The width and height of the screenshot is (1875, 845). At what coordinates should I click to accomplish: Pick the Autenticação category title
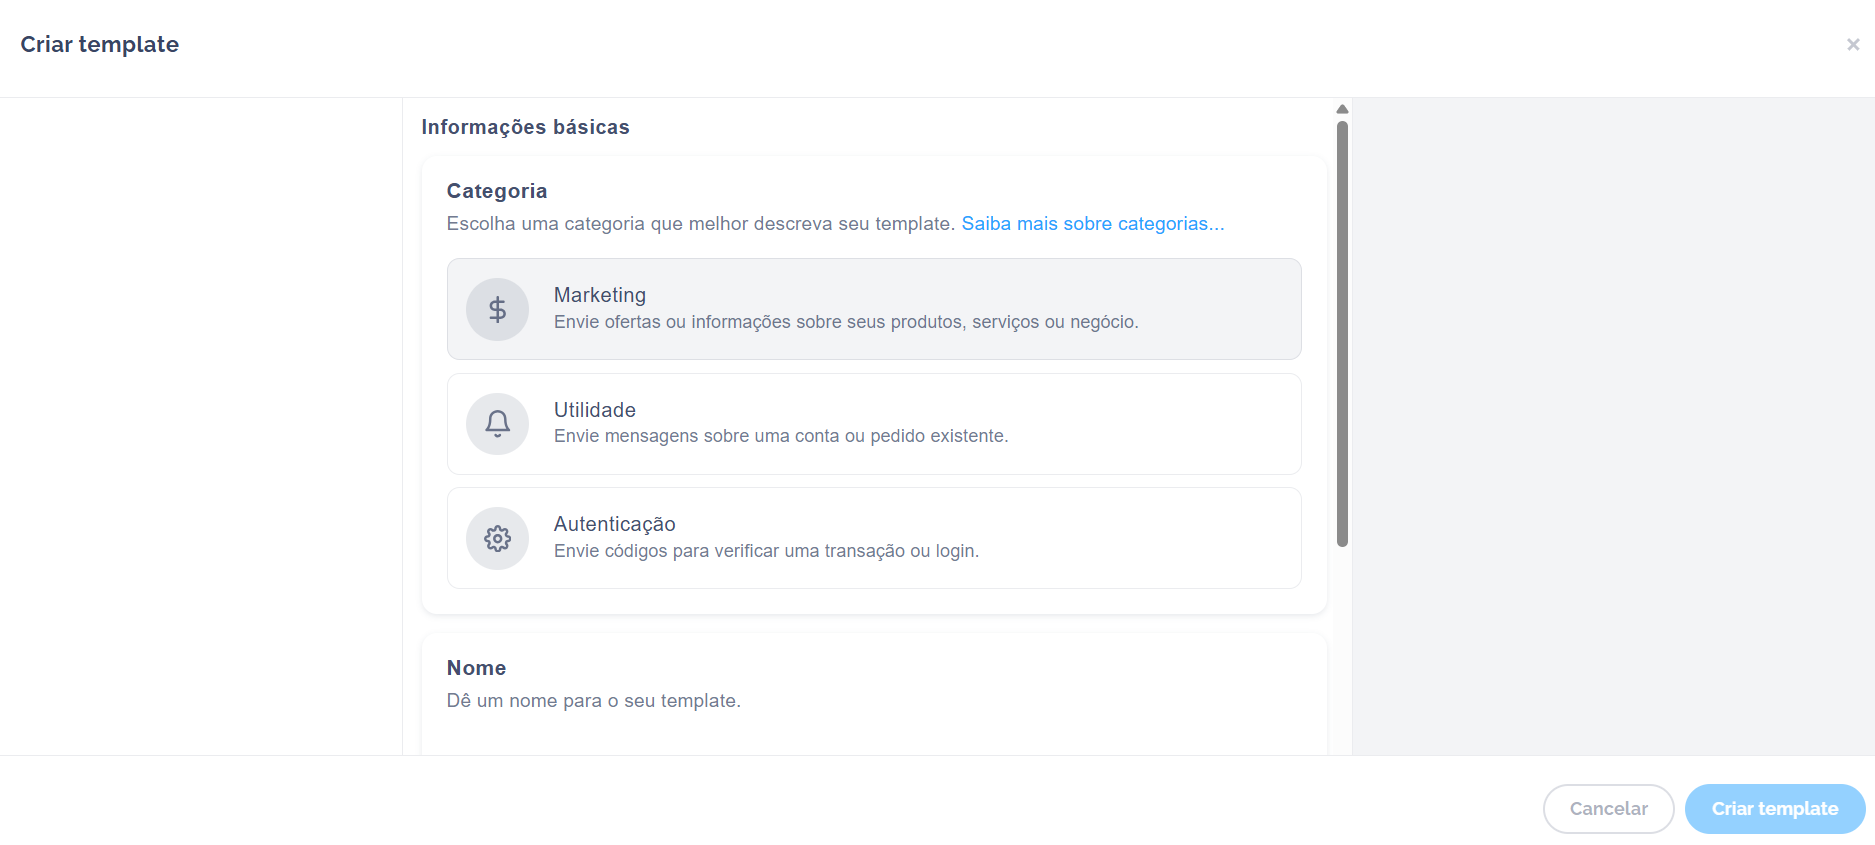point(615,524)
